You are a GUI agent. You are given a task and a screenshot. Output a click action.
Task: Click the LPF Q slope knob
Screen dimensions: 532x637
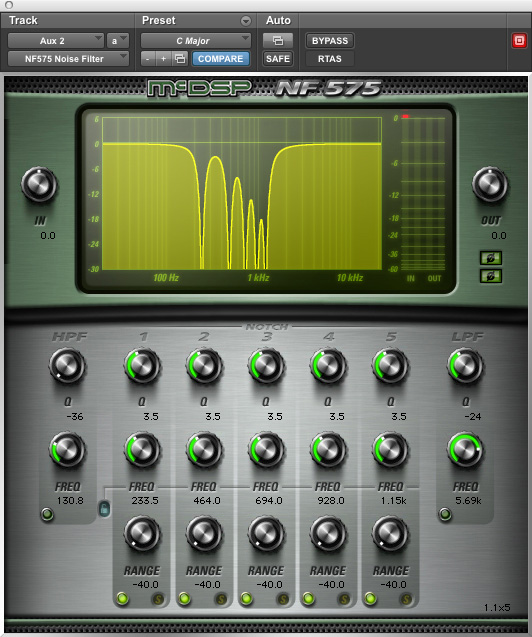tap(465, 366)
